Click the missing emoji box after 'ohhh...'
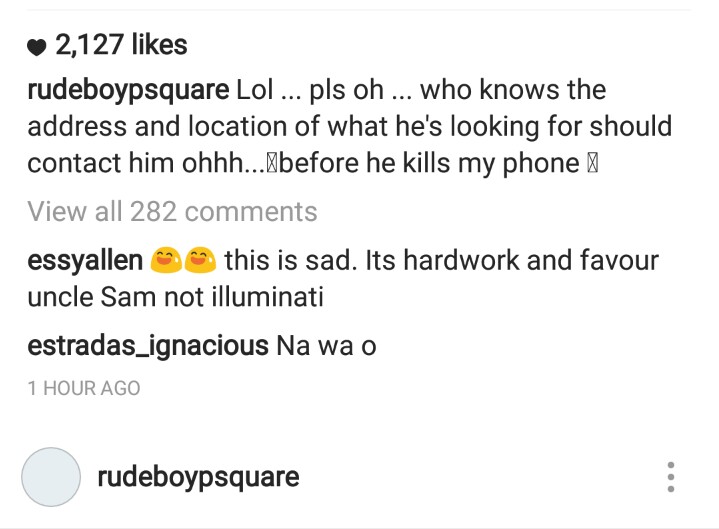Screen dimensions: 719x529 pos(271,164)
